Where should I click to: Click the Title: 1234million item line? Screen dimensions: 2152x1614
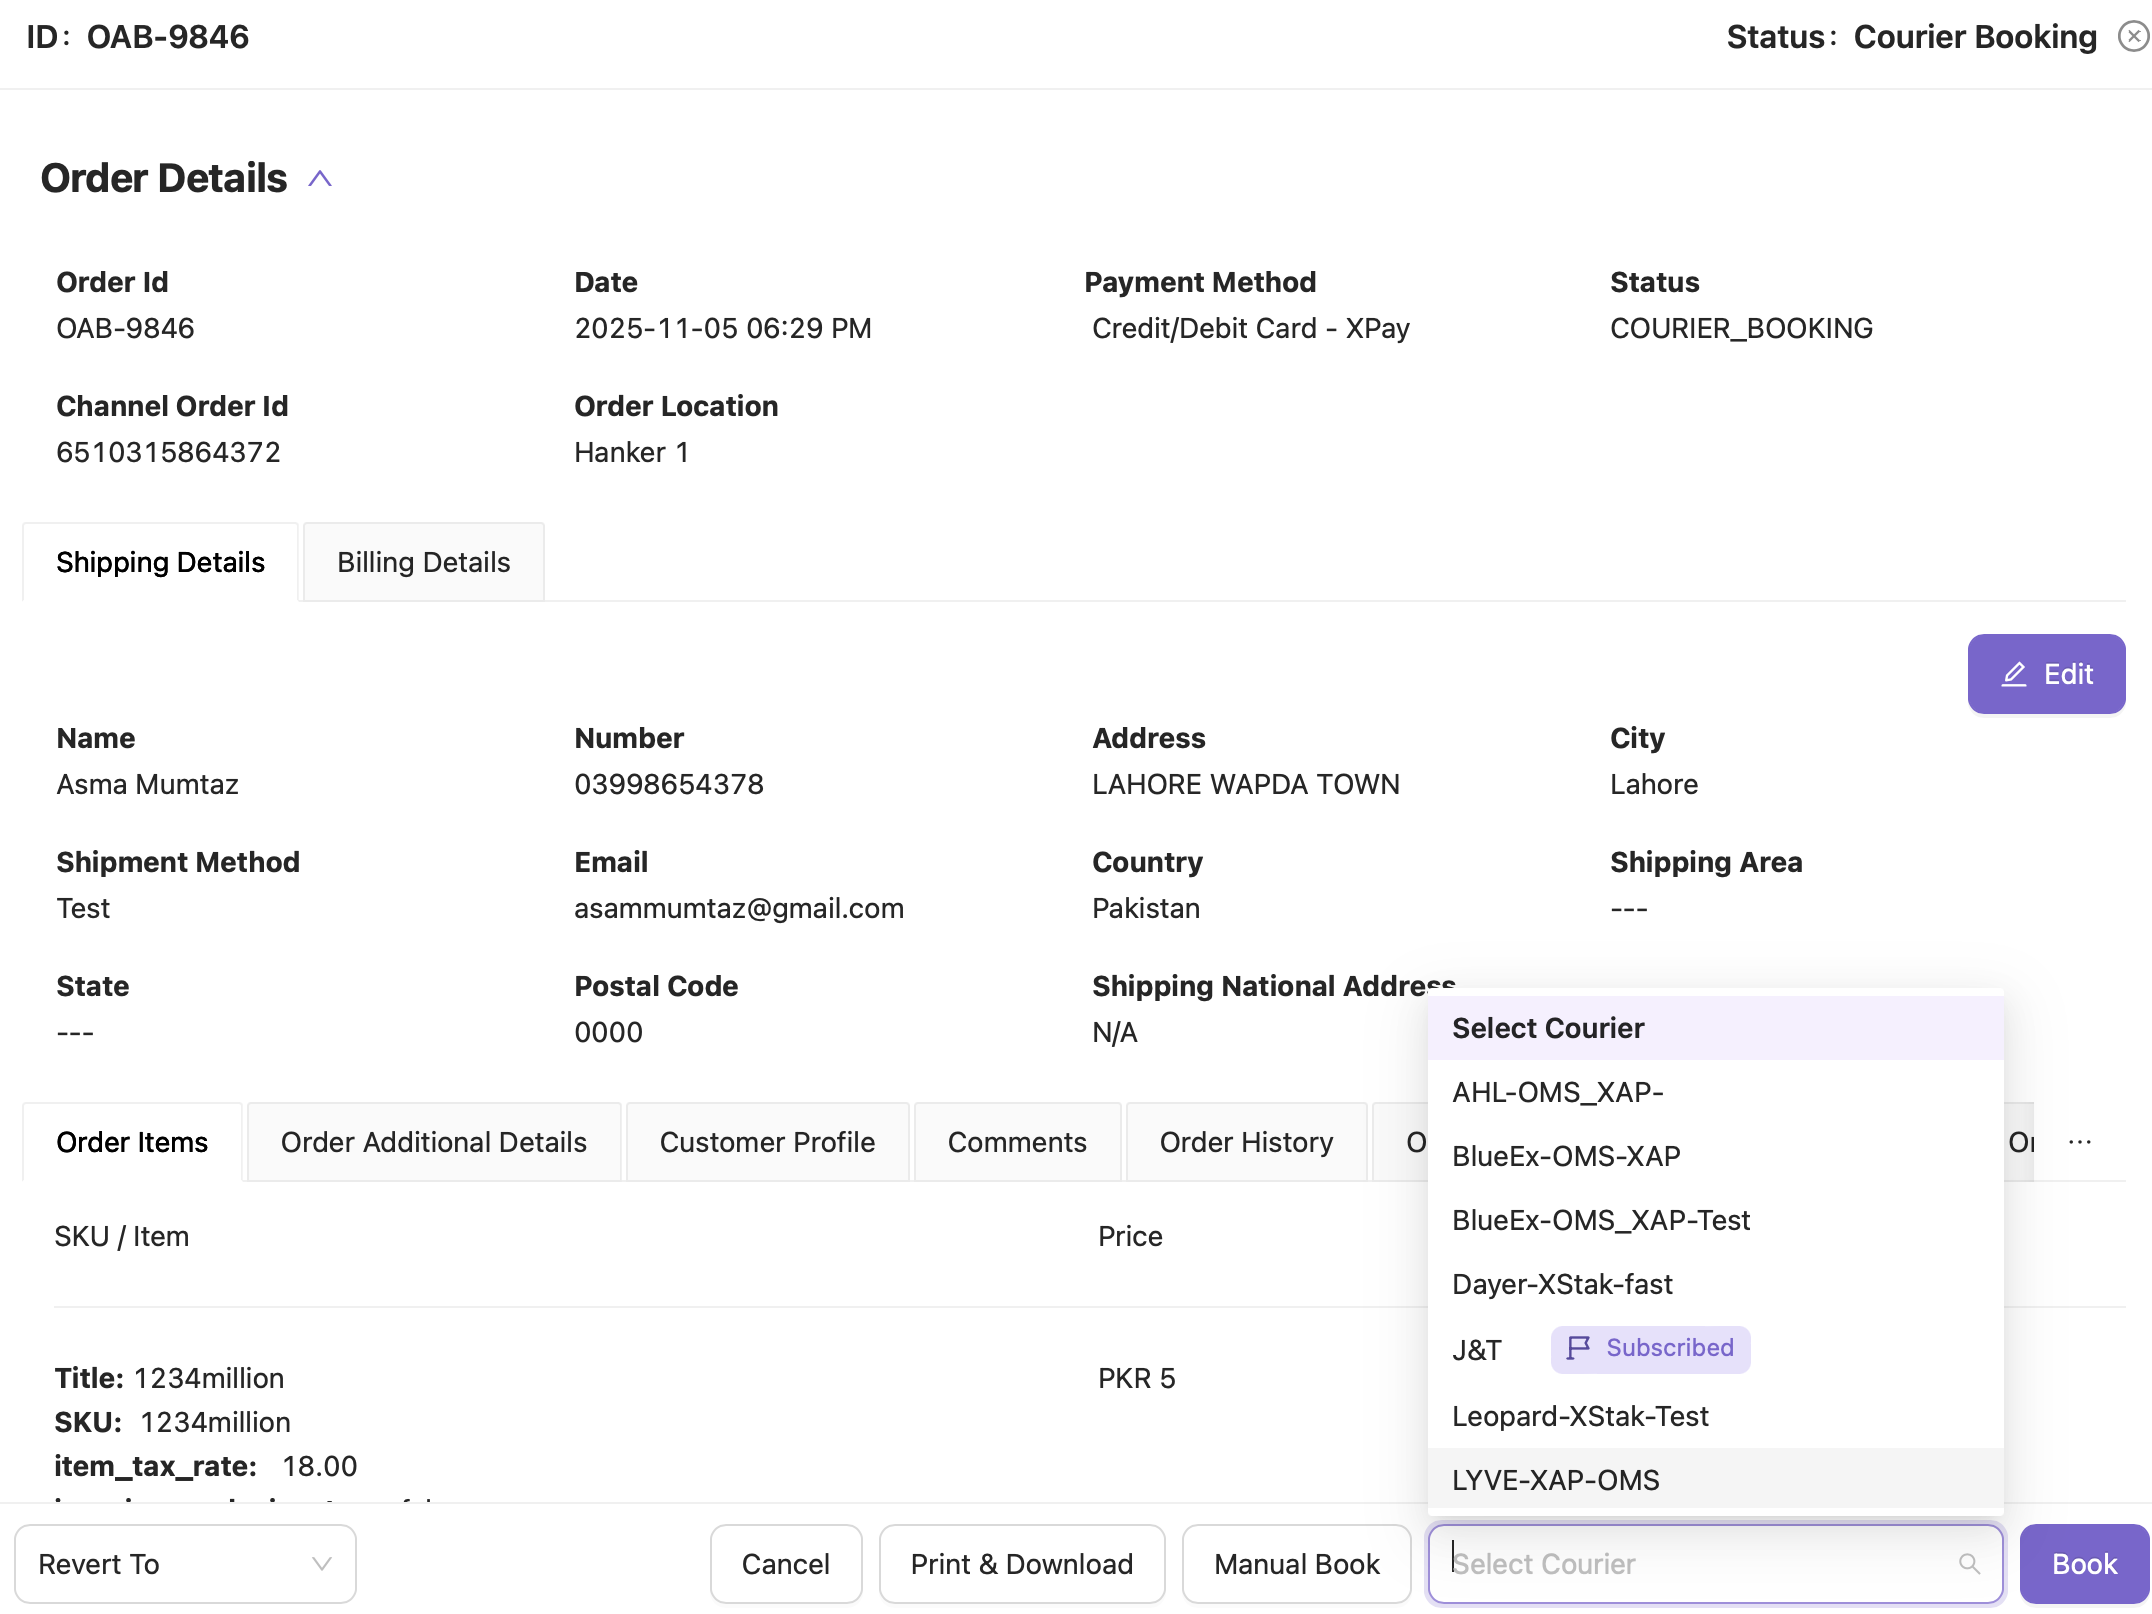tap(169, 1378)
